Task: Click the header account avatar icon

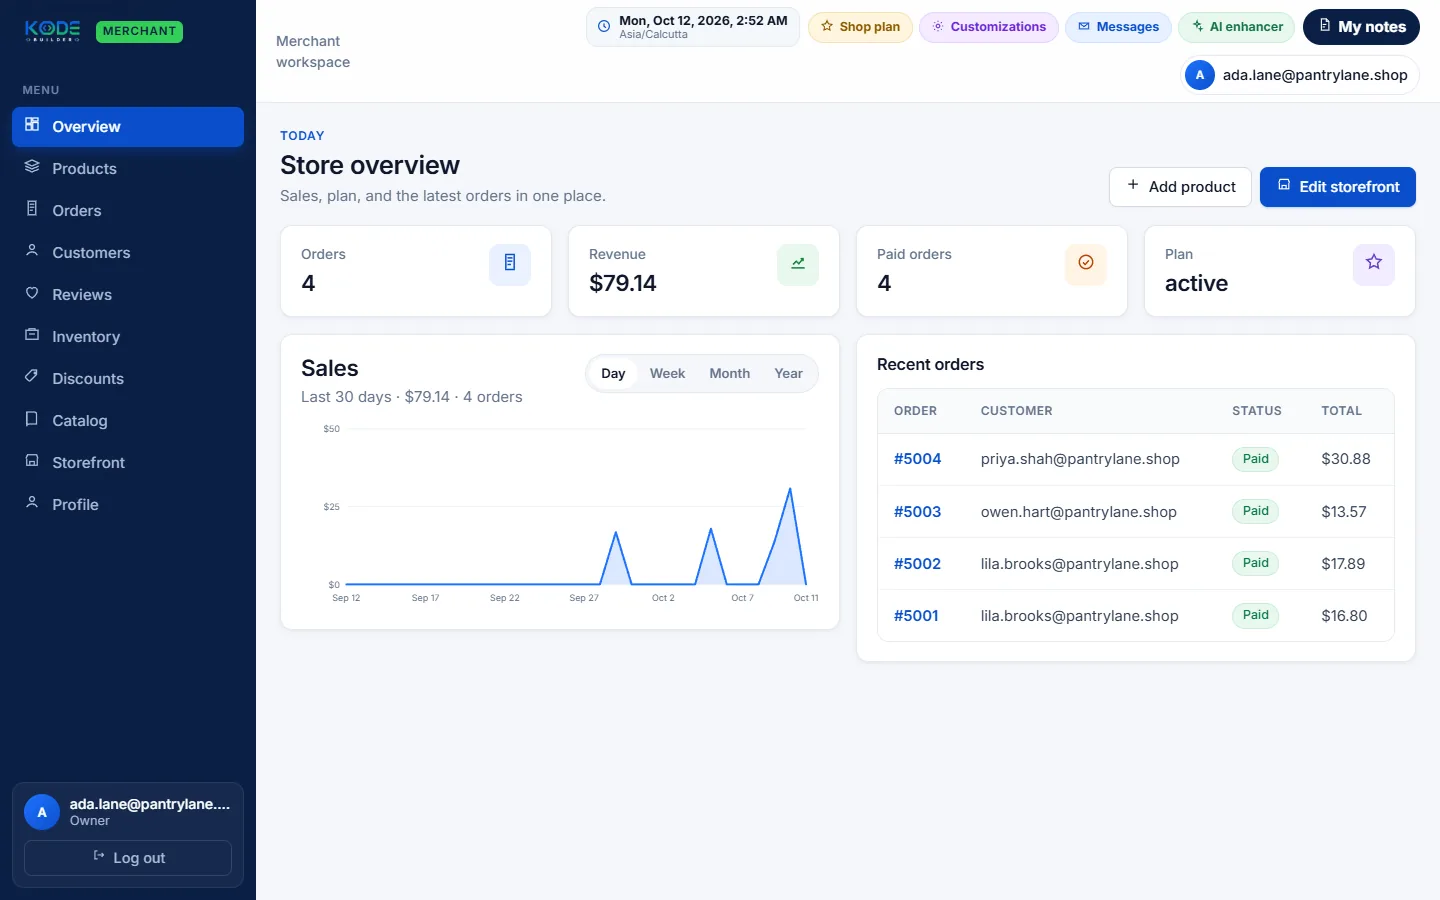Action: [1200, 75]
